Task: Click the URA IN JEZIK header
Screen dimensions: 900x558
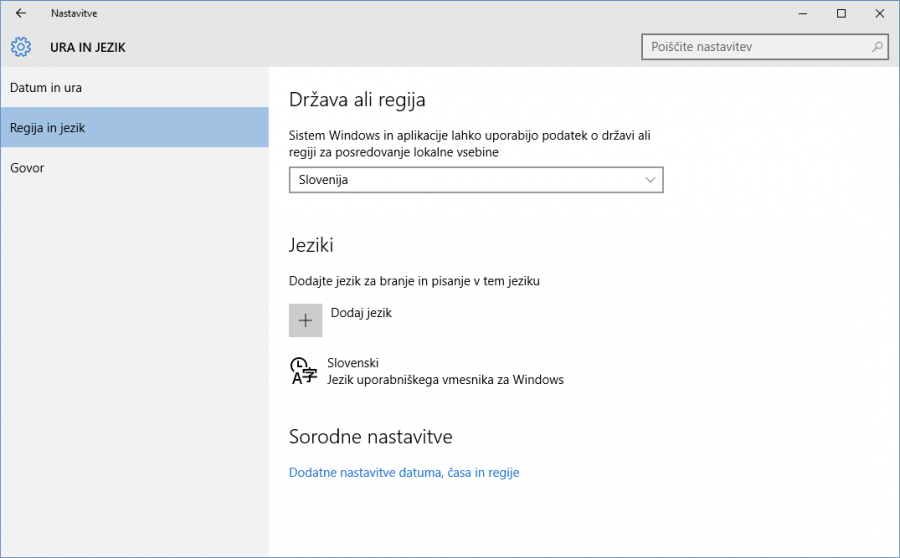Action: [x=88, y=47]
